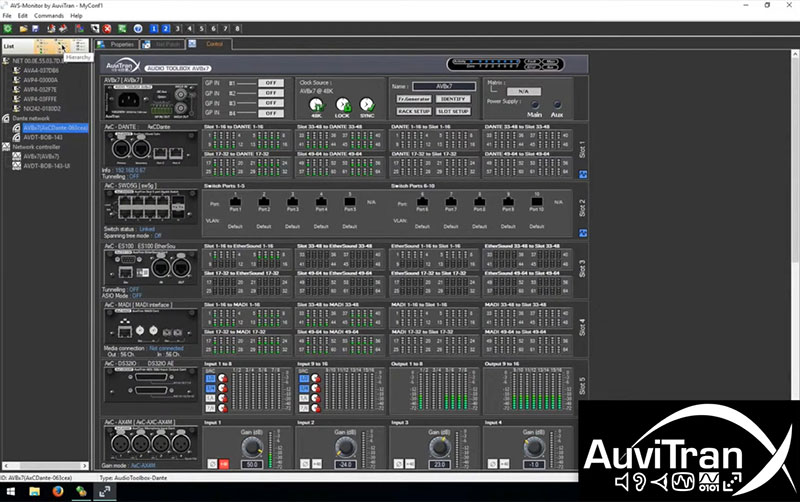Select AVP4-03000A device in tree
This screenshot has width=800, height=502.
(40, 80)
